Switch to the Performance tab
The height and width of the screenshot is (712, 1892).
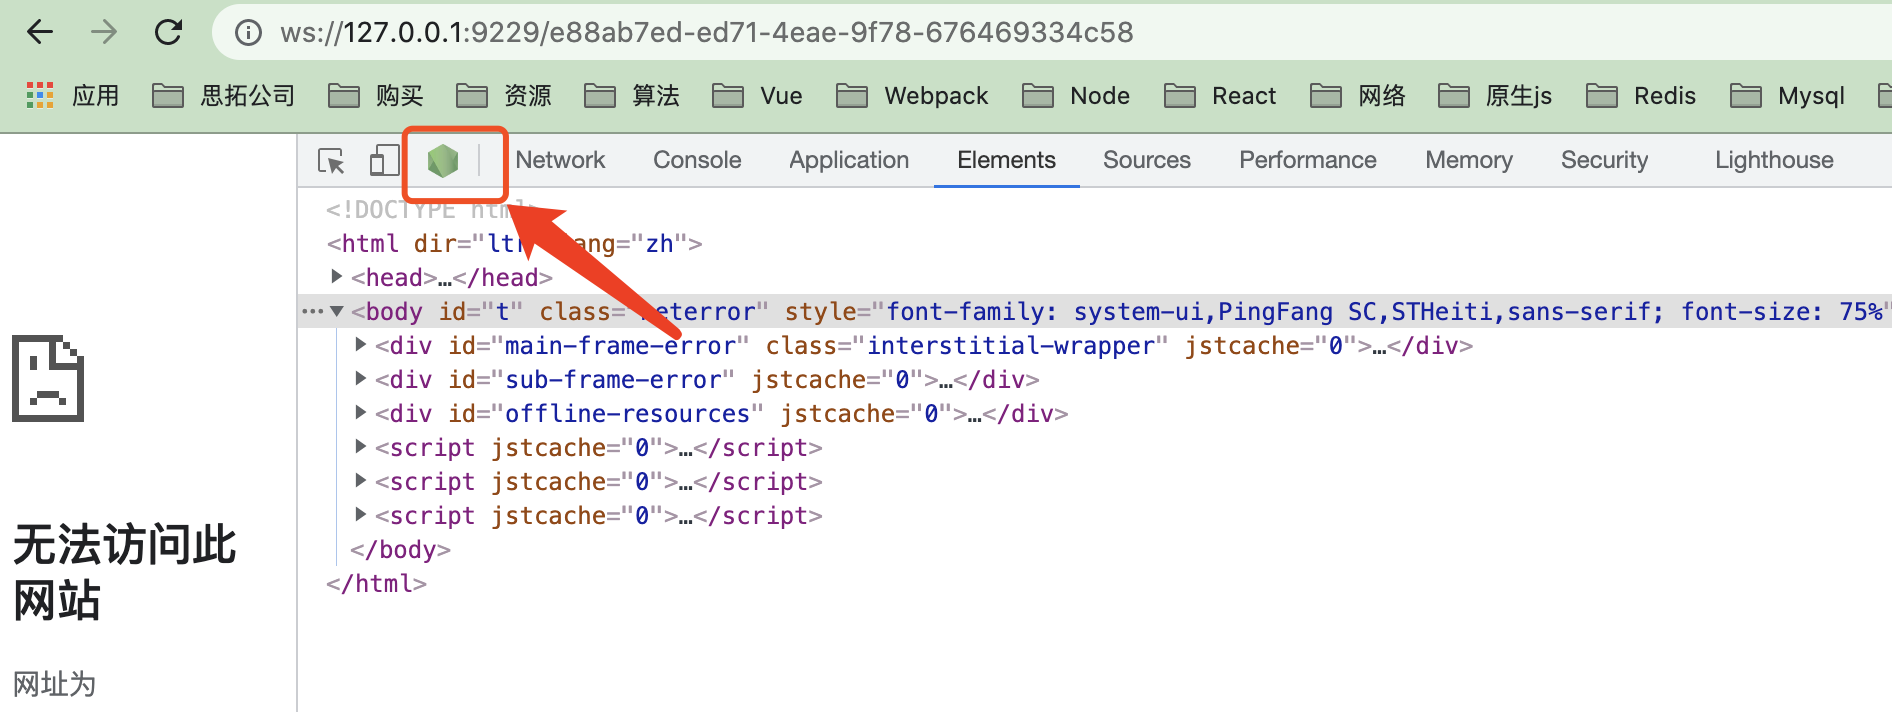click(1308, 160)
